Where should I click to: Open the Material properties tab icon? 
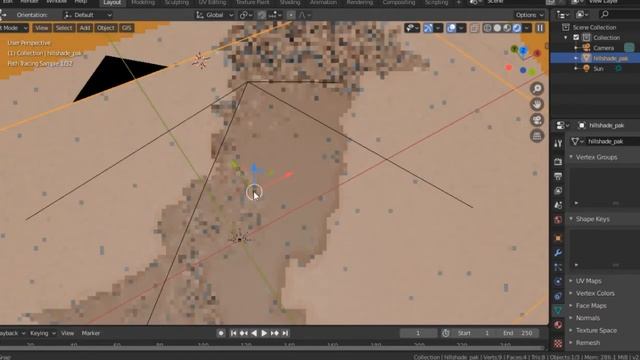pyautogui.click(x=558, y=325)
